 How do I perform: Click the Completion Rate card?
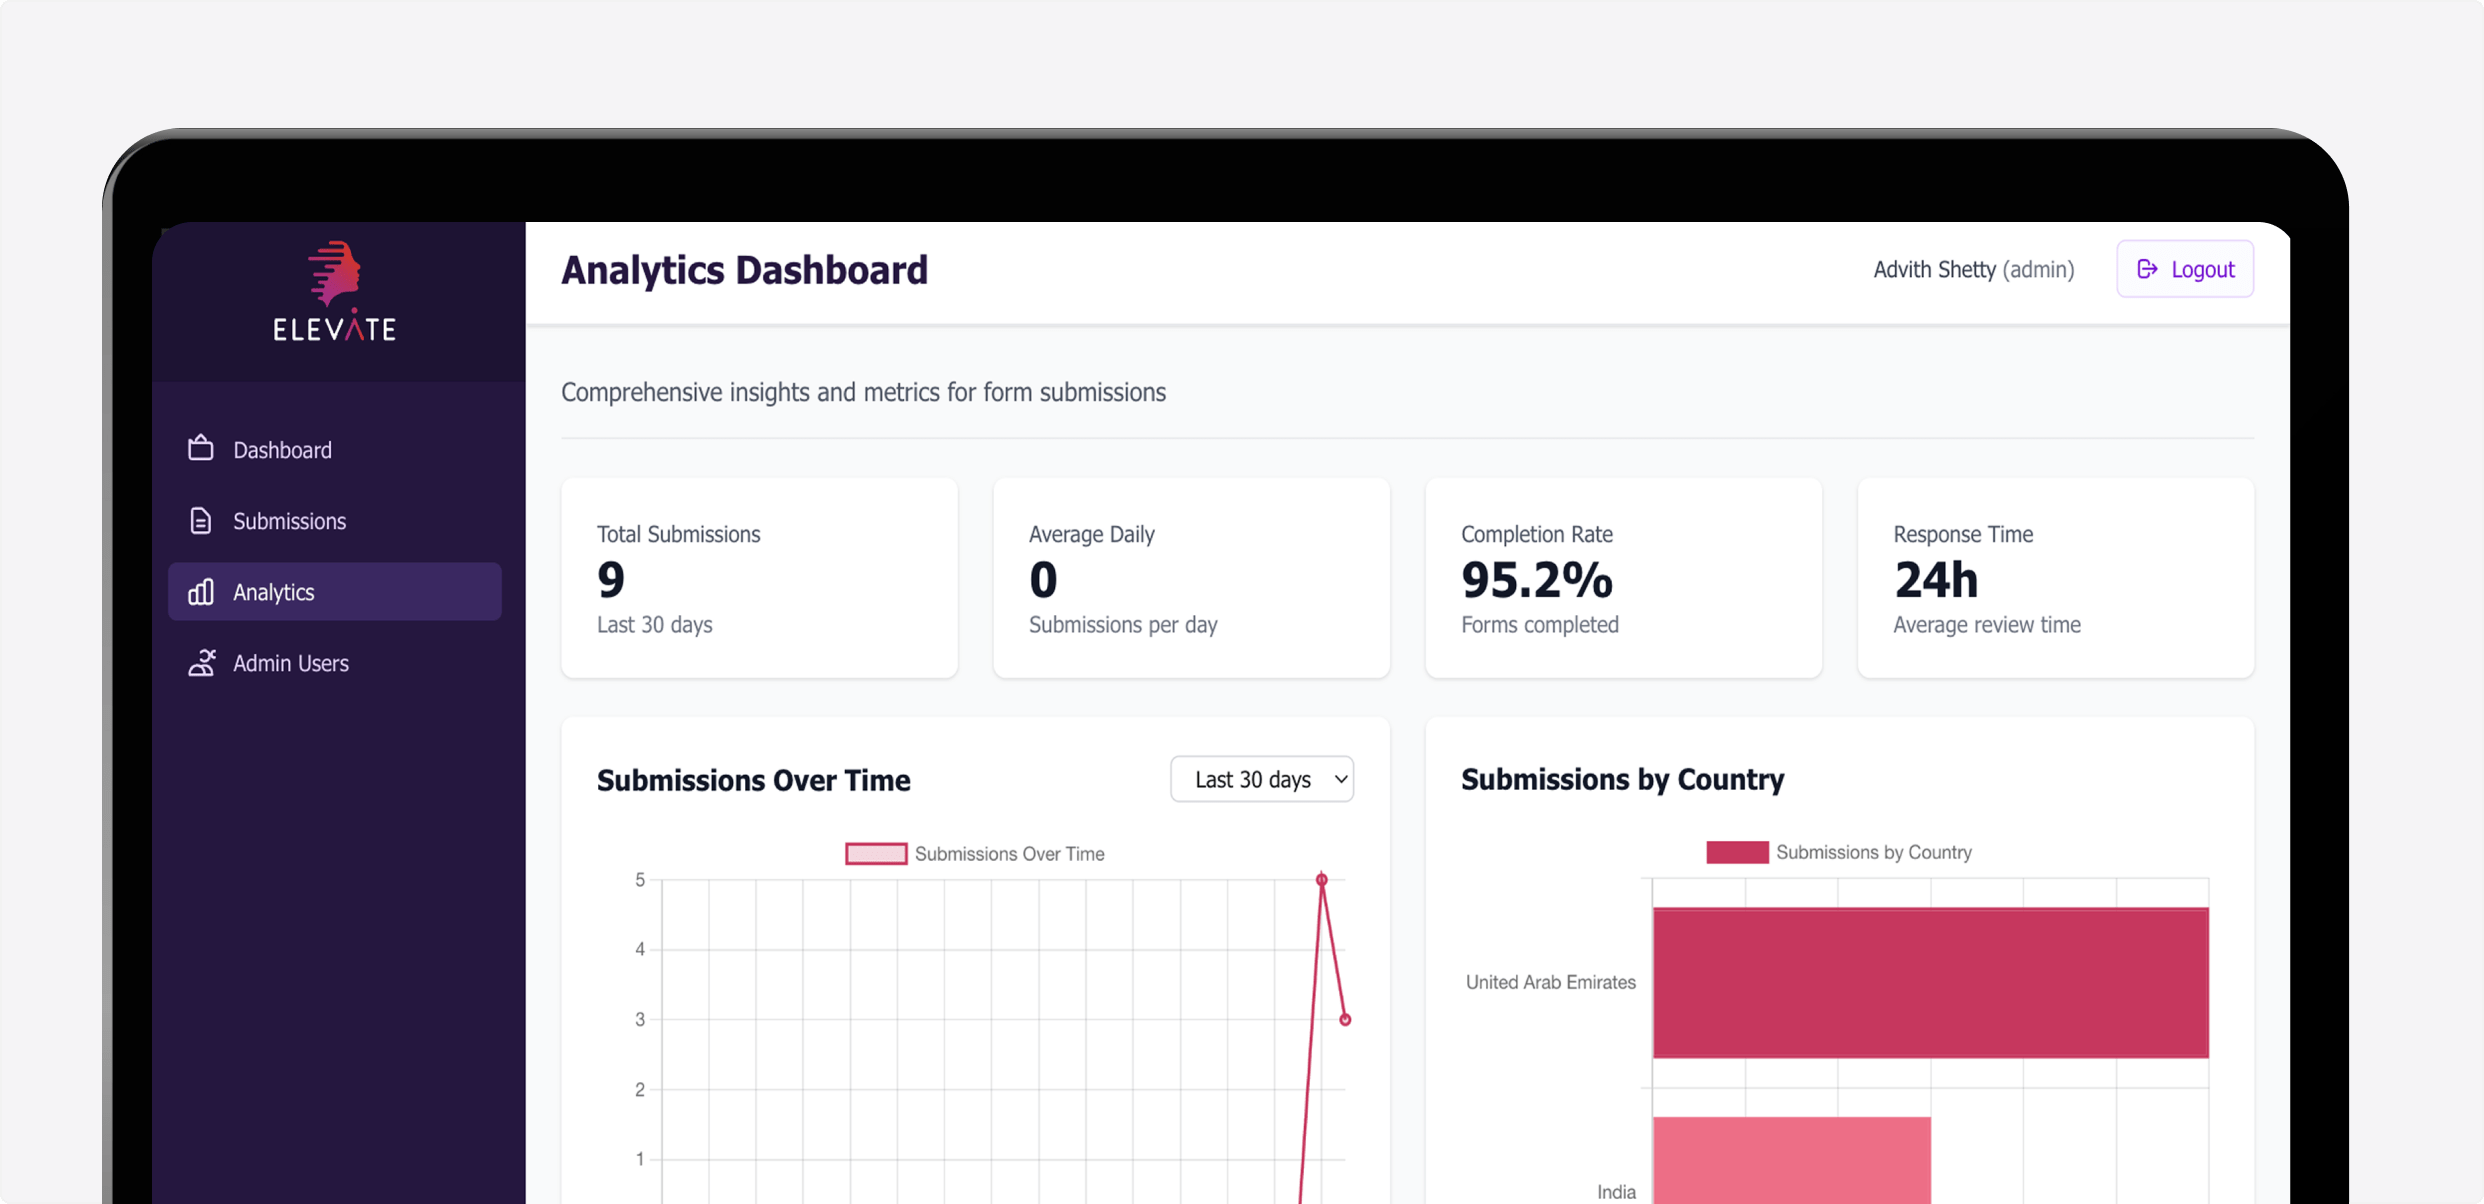pos(1623,578)
